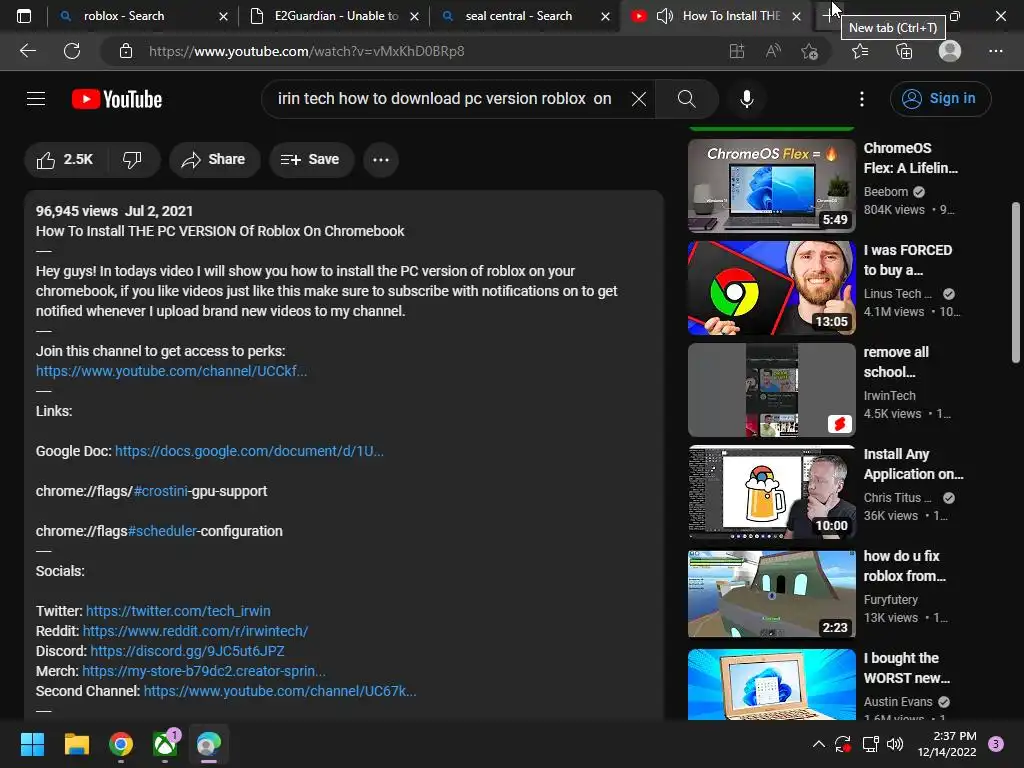The image size is (1024, 768).
Task: Start voice search with microphone icon
Action: pyautogui.click(x=746, y=99)
